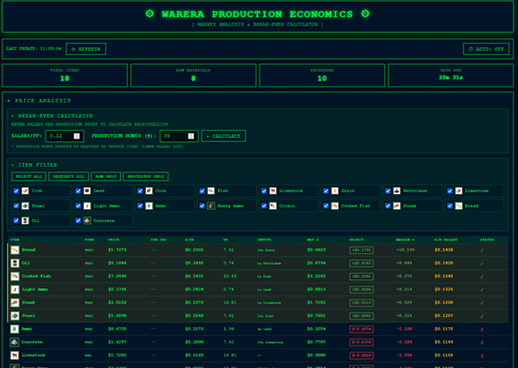
Task: Click the Heavy Ammo icon in item filter
Action: (211, 206)
